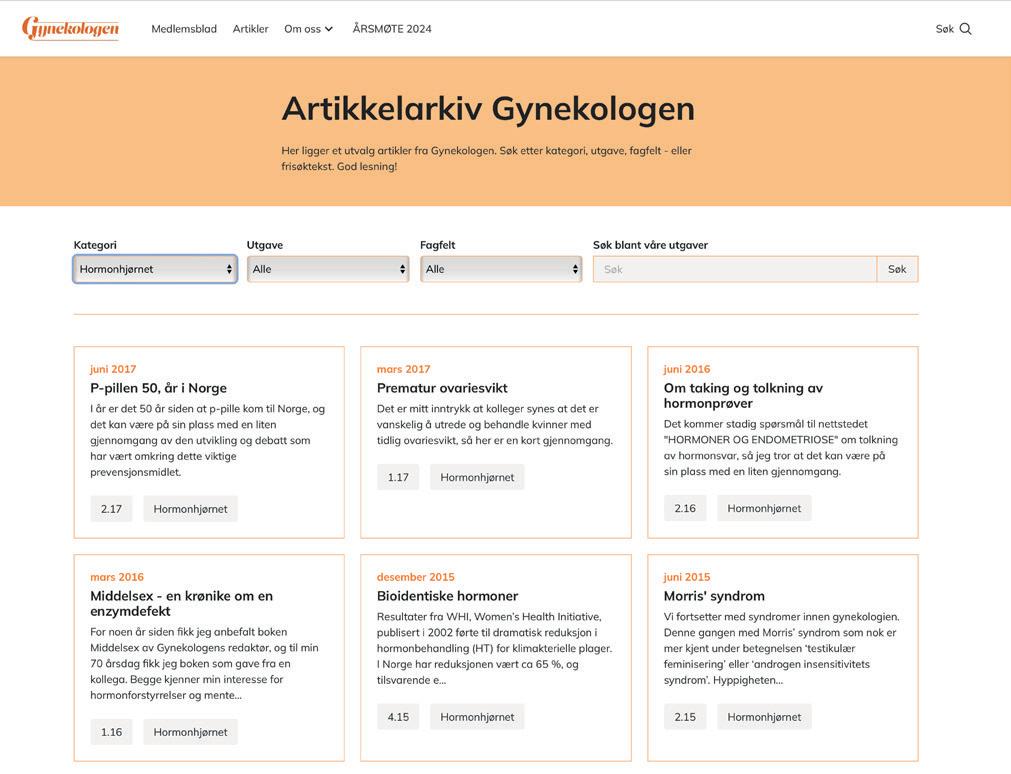
Task: Click Hormonhjørnet tag on Middelsex card
Action: pyautogui.click(x=190, y=732)
